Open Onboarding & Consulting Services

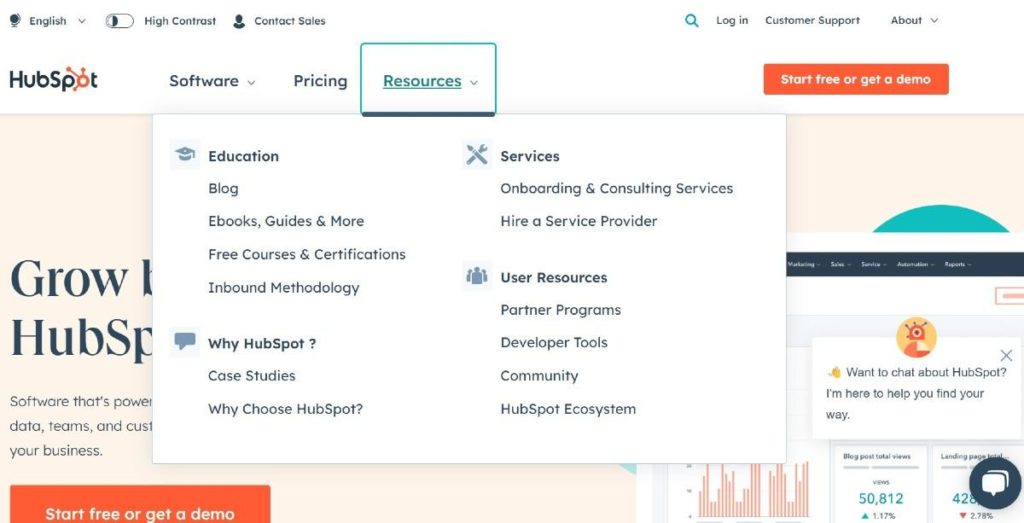pos(616,189)
